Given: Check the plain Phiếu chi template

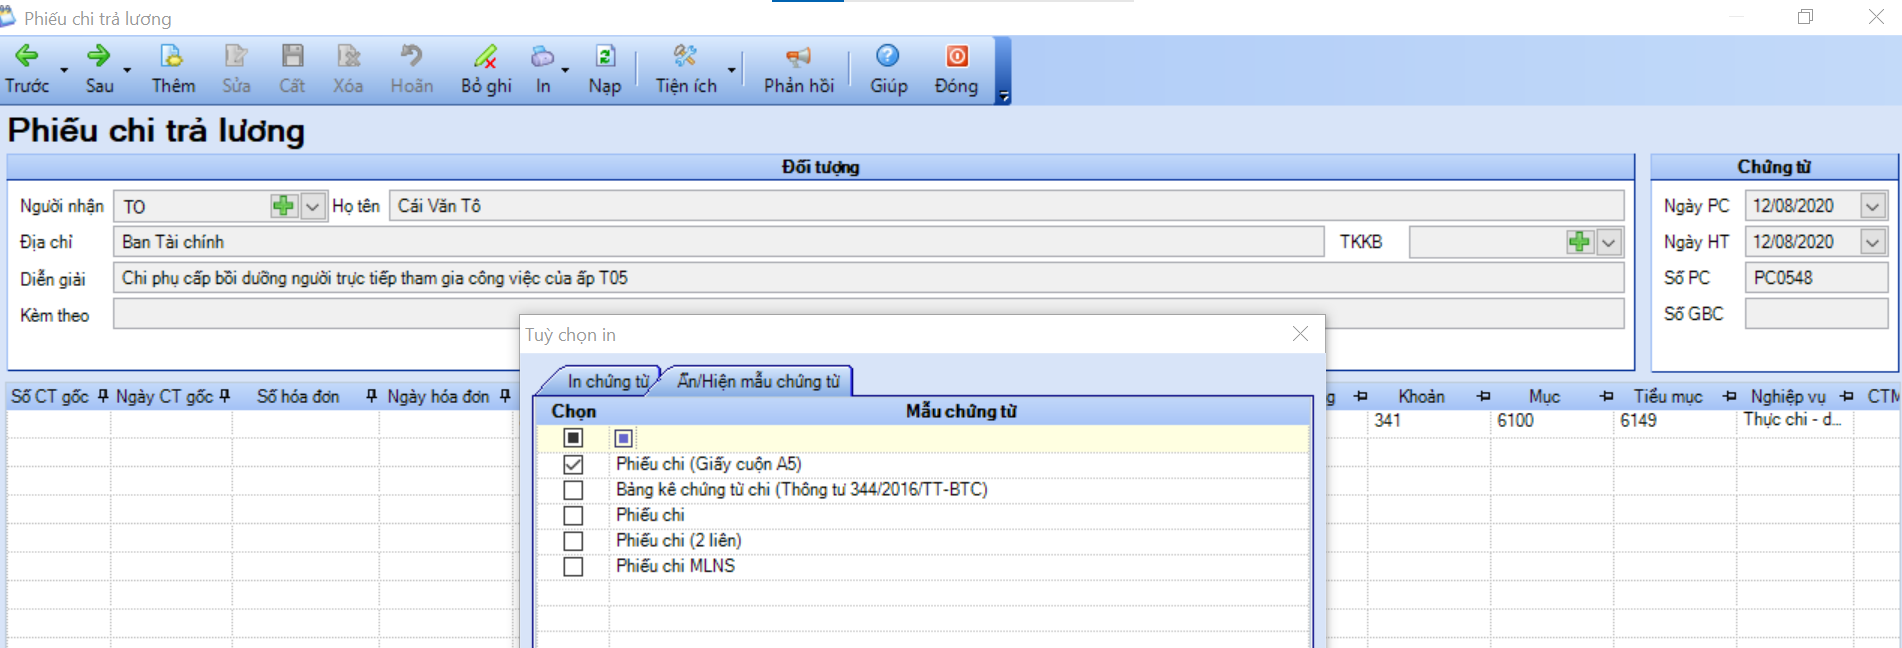Looking at the screenshot, I should pyautogui.click(x=573, y=515).
